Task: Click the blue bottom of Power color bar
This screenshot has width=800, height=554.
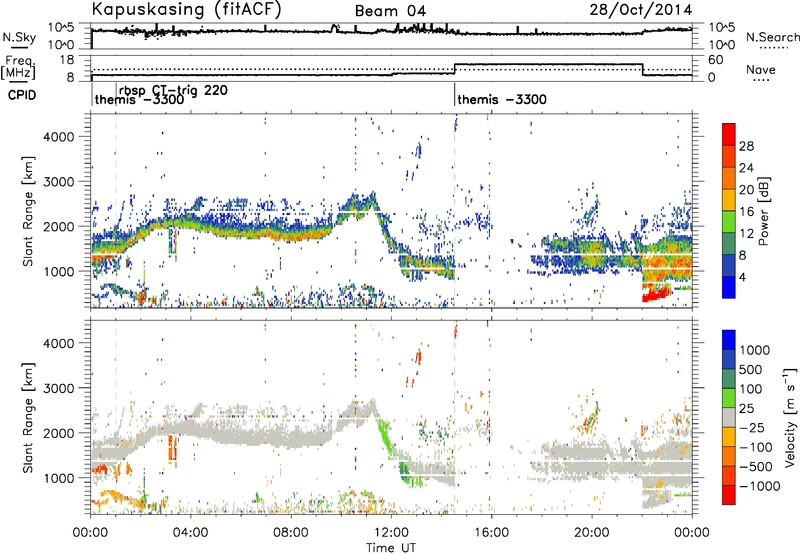Action: click(729, 288)
